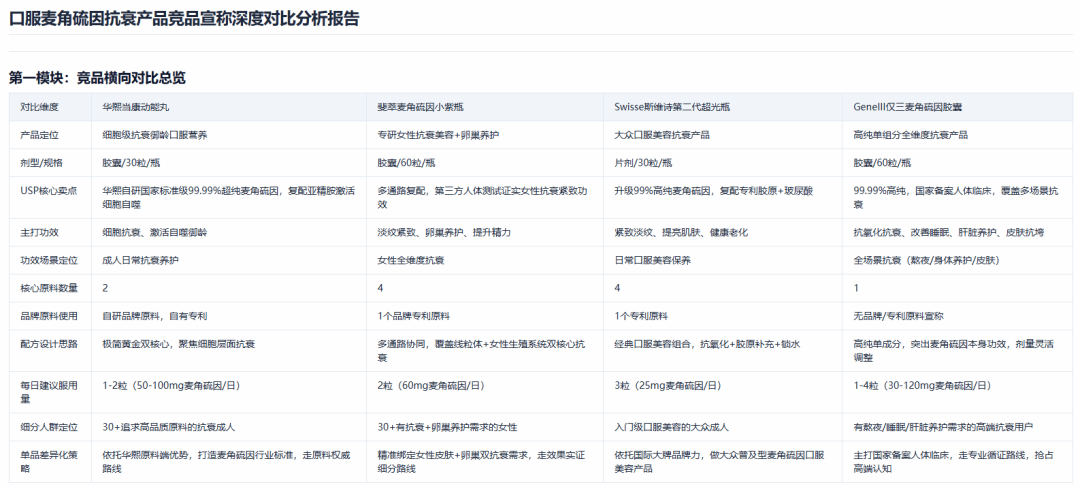Select the cell starting "高纯单成分，突出麦角硫因"

pos(956,351)
